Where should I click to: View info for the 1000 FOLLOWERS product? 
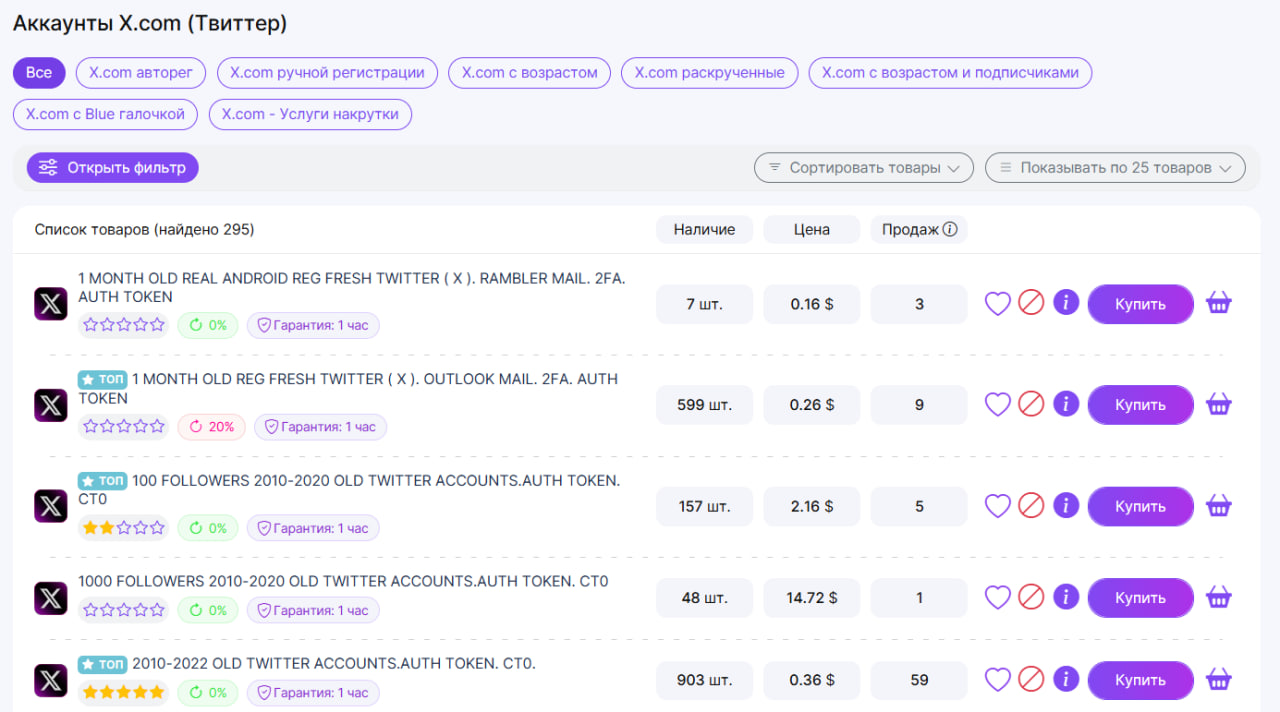coord(1066,597)
